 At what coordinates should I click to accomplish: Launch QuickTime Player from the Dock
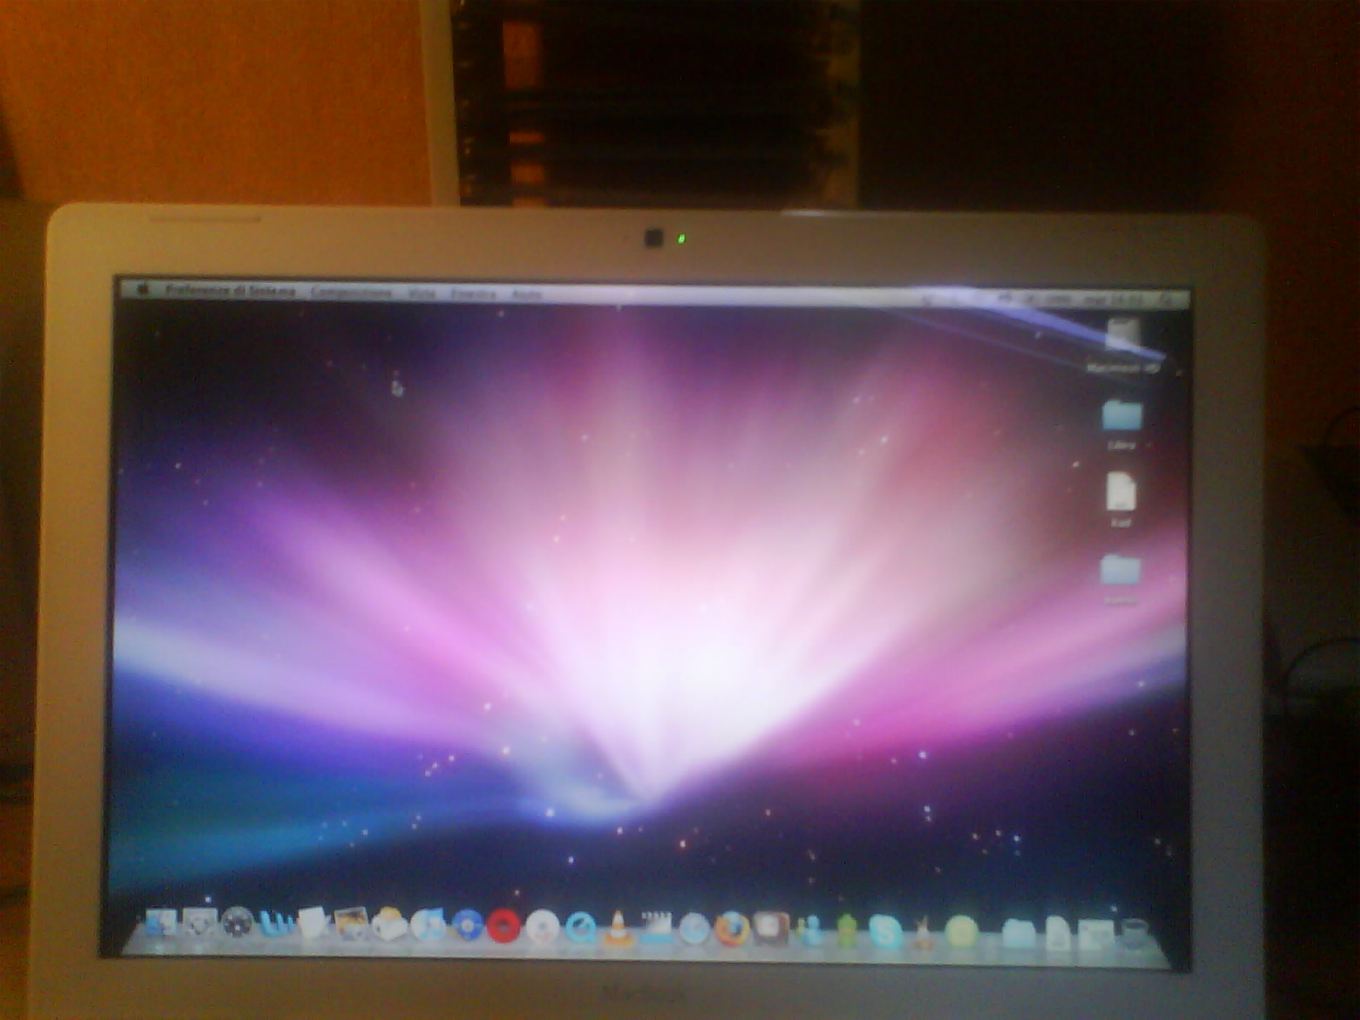point(580,928)
